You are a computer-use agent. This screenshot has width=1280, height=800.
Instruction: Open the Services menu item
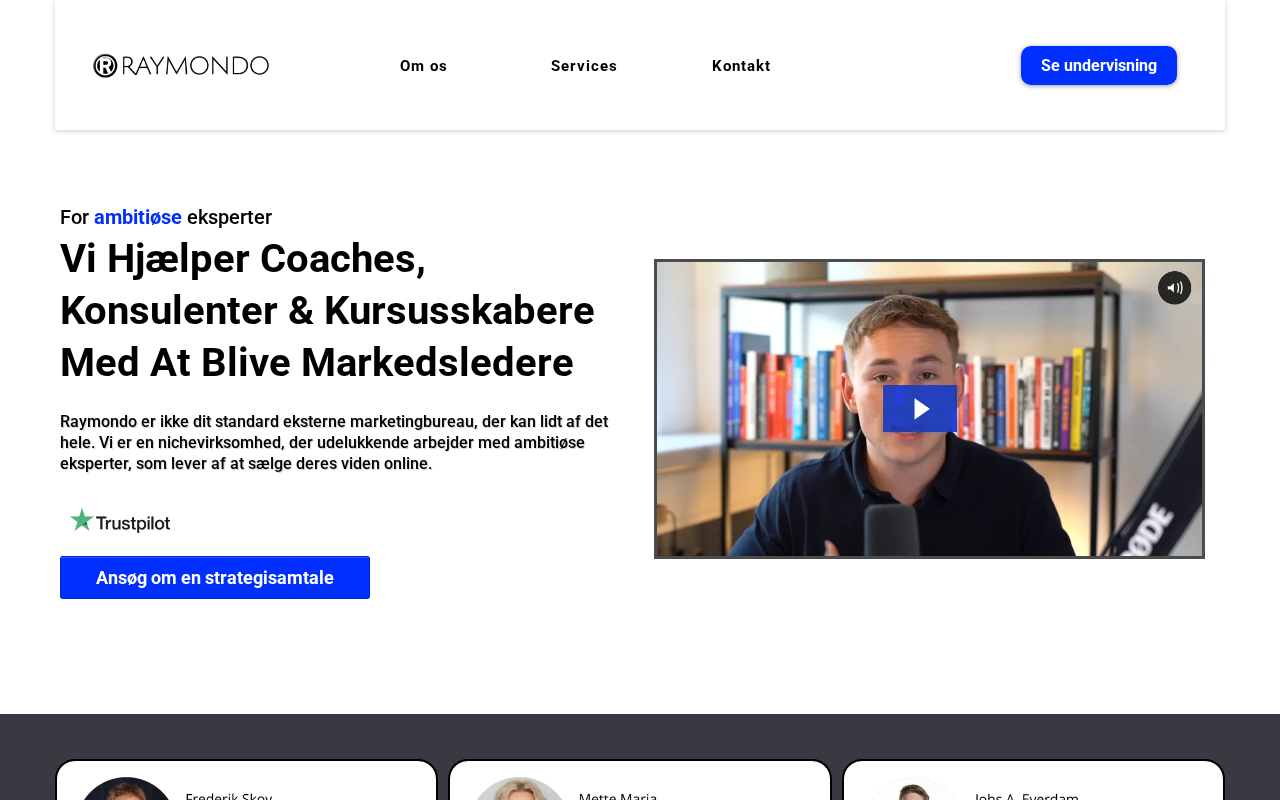click(584, 66)
